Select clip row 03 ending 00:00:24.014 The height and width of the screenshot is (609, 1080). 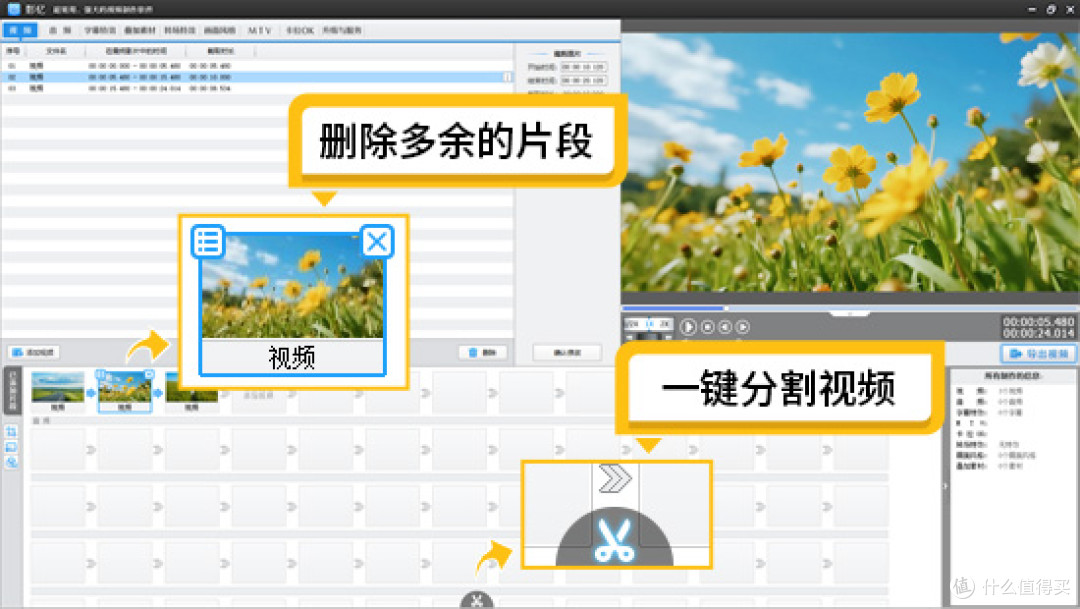coord(257,88)
